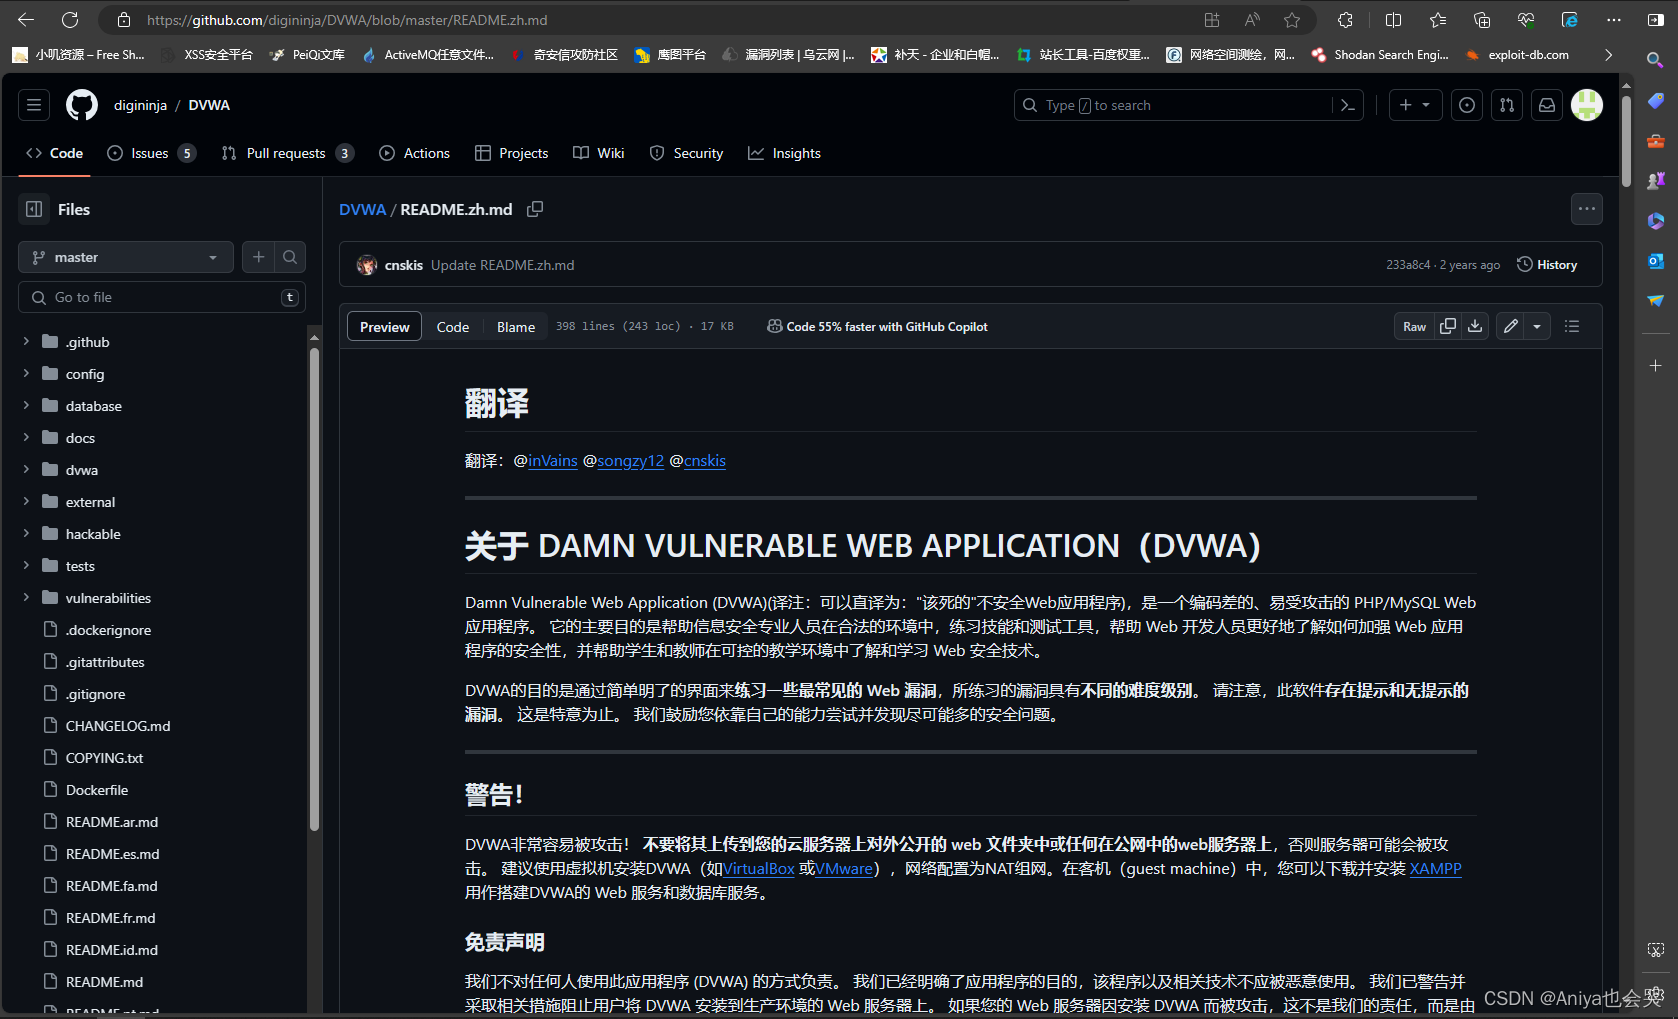Open the CHANGELOG.md file
This screenshot has width=1678, height=1019.
[118, 726]
